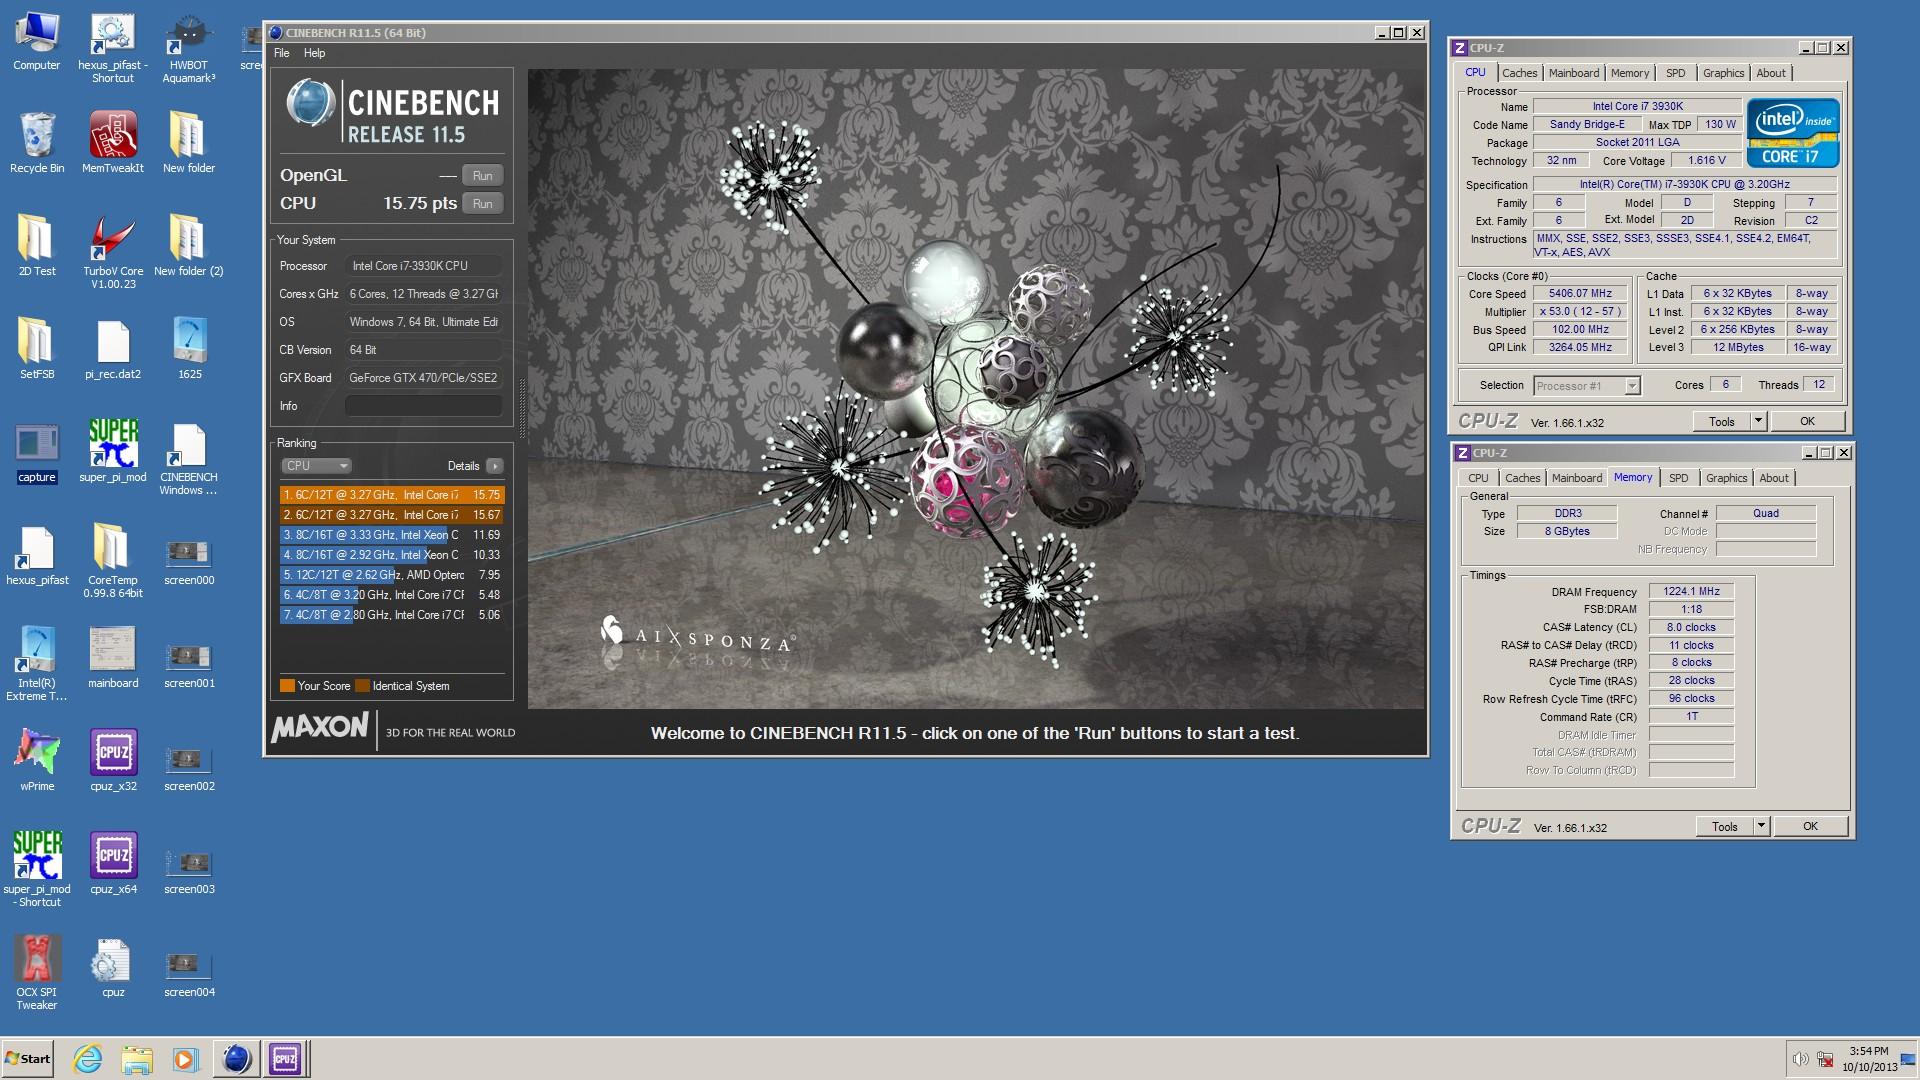Click the Identical System brown swatch
This screenshot has width=1920, height=1080.
tap(362, 686)
